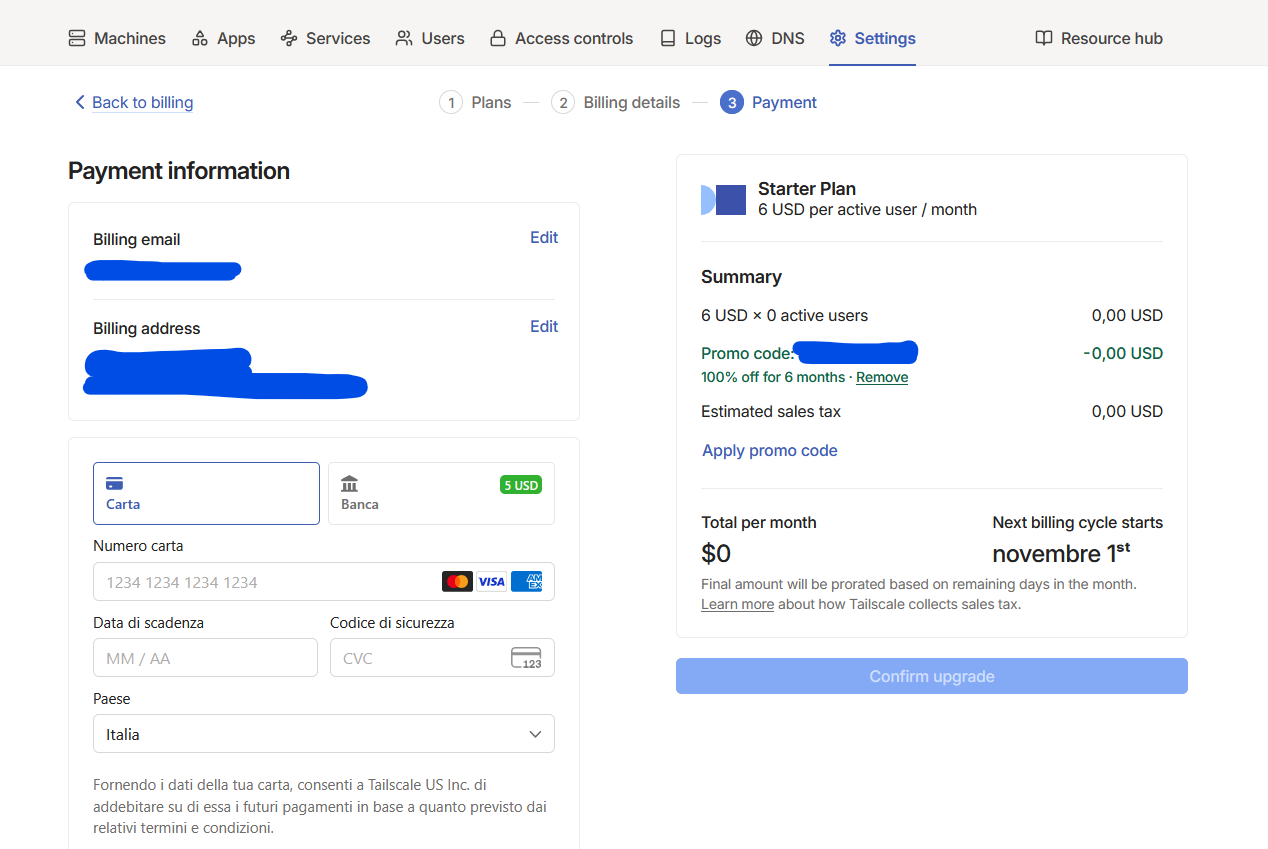
Task: Select the Carta payment method
Action: click(206, 493)
